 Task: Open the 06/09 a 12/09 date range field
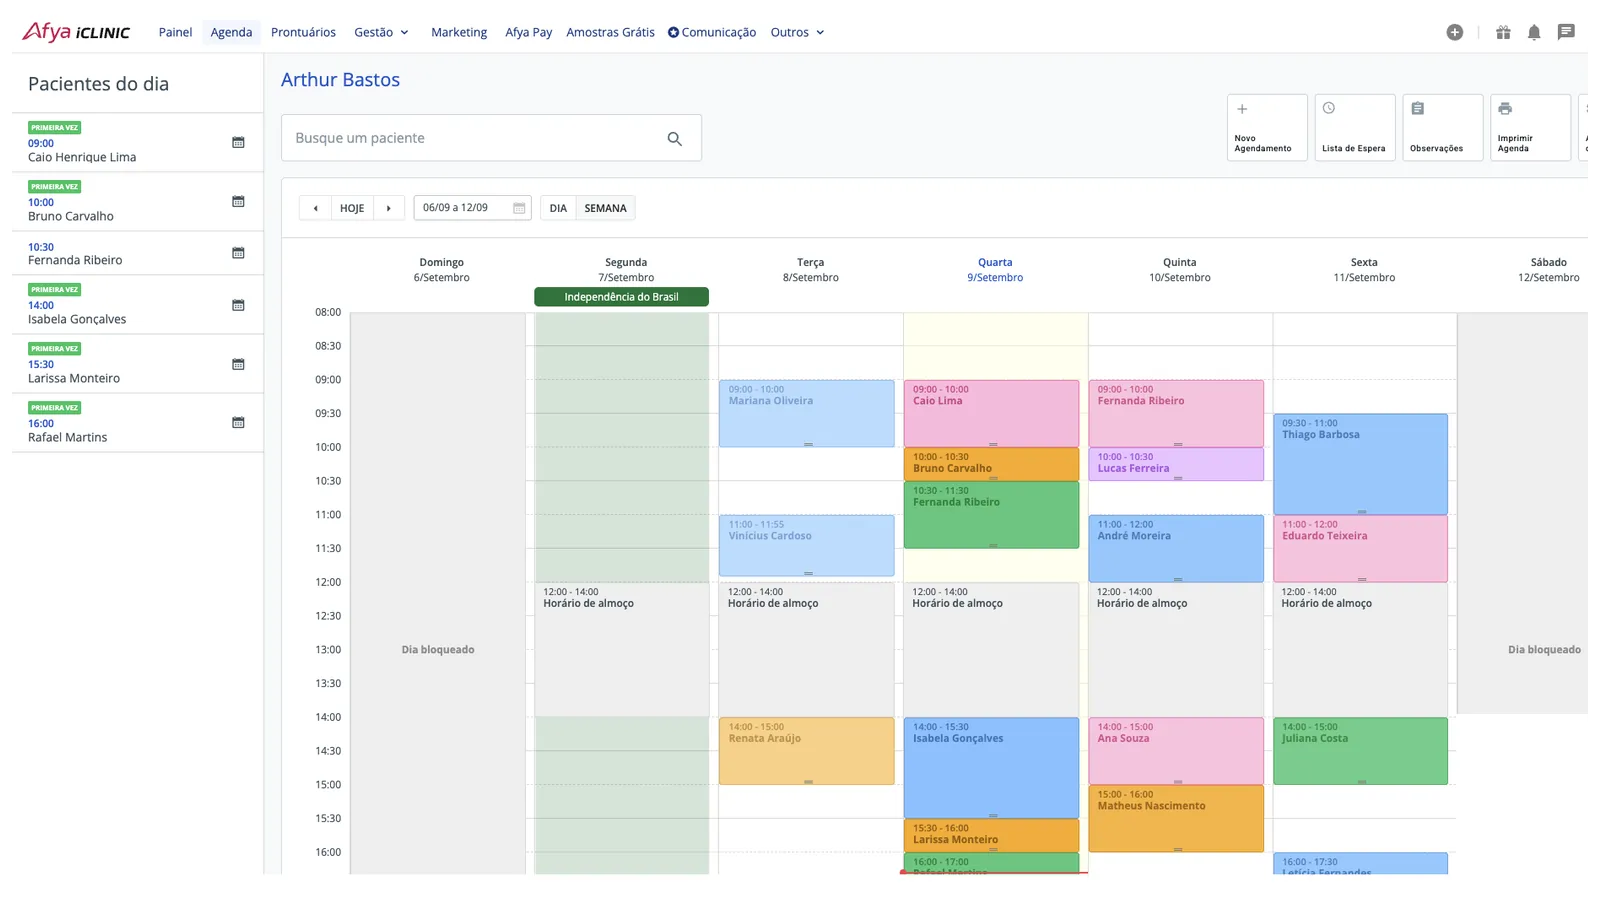coord(472,208)
